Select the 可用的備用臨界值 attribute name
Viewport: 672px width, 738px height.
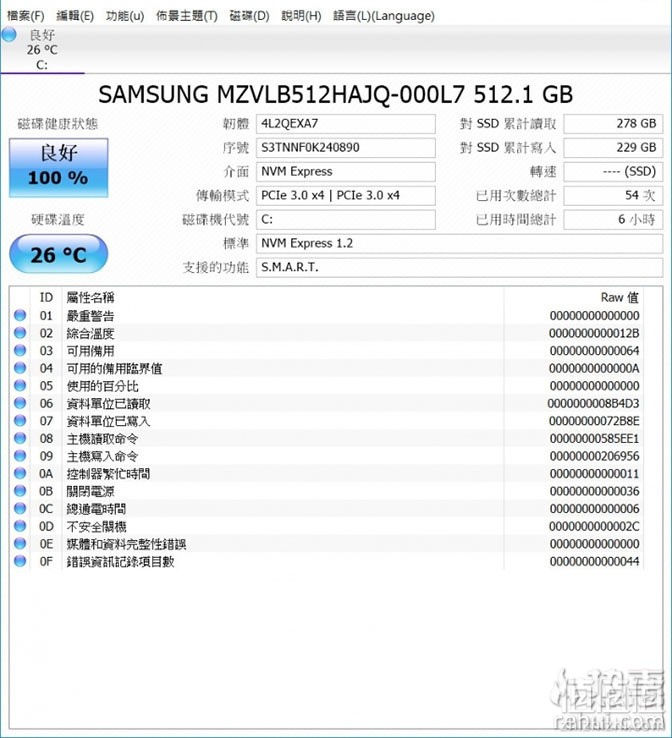114,369
